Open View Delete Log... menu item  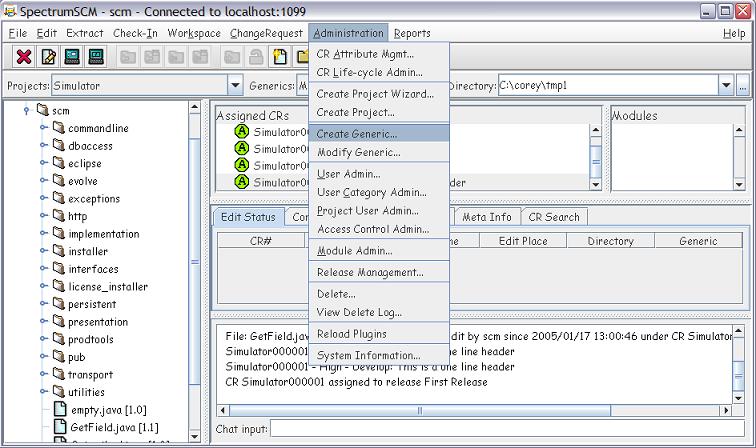[379, 312]
